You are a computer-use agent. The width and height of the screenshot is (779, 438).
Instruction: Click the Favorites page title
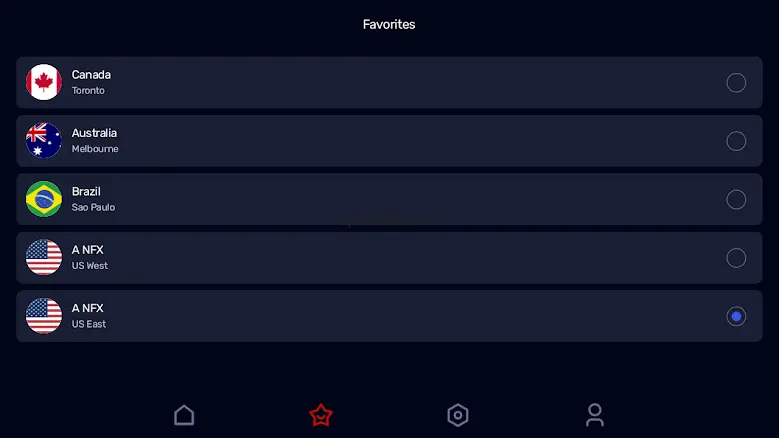click(x=389, y=24)
